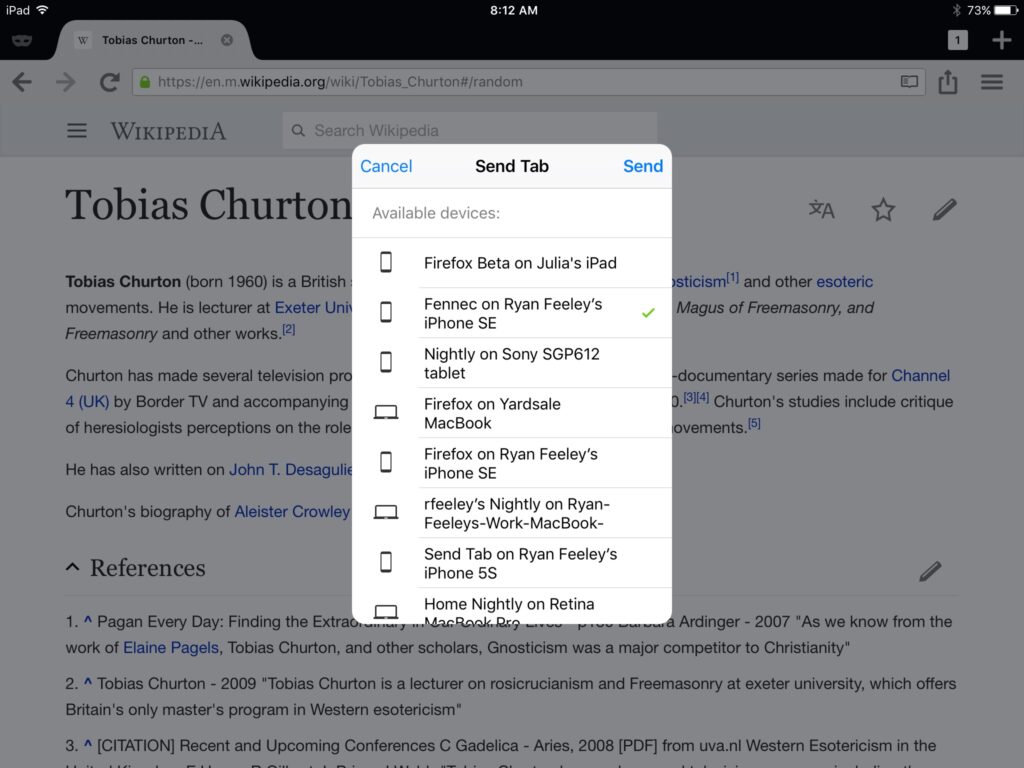1024x768 pixels.
Task: Collapse the References section
Action: point(72,566)
